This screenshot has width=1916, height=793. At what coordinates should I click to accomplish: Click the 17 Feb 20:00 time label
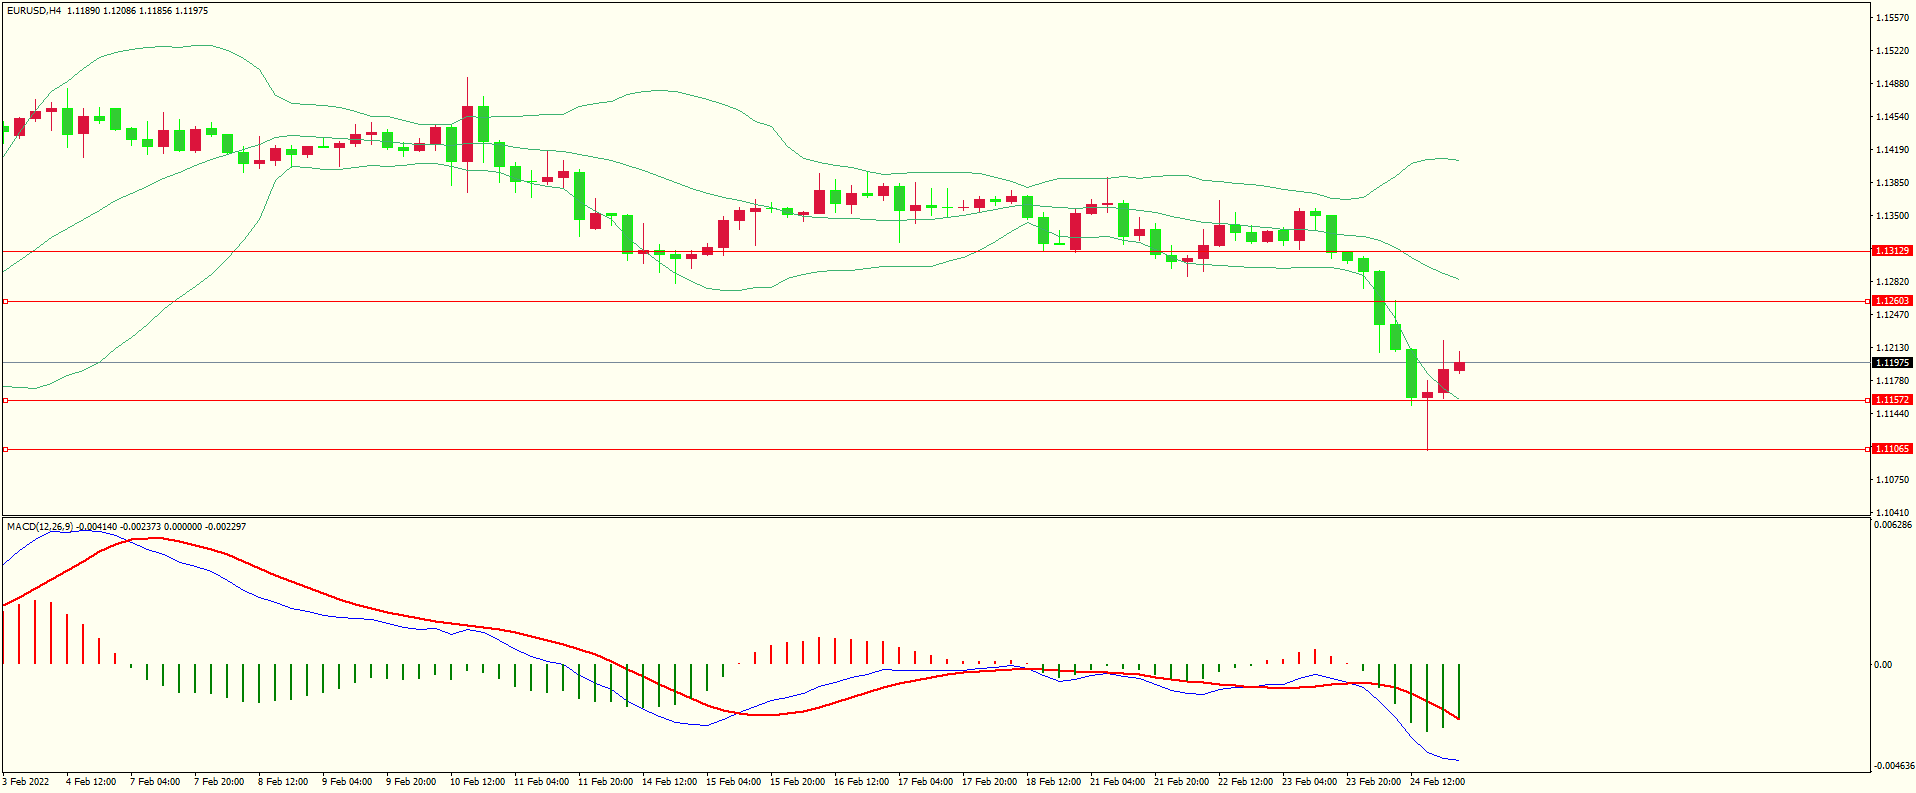989,782
